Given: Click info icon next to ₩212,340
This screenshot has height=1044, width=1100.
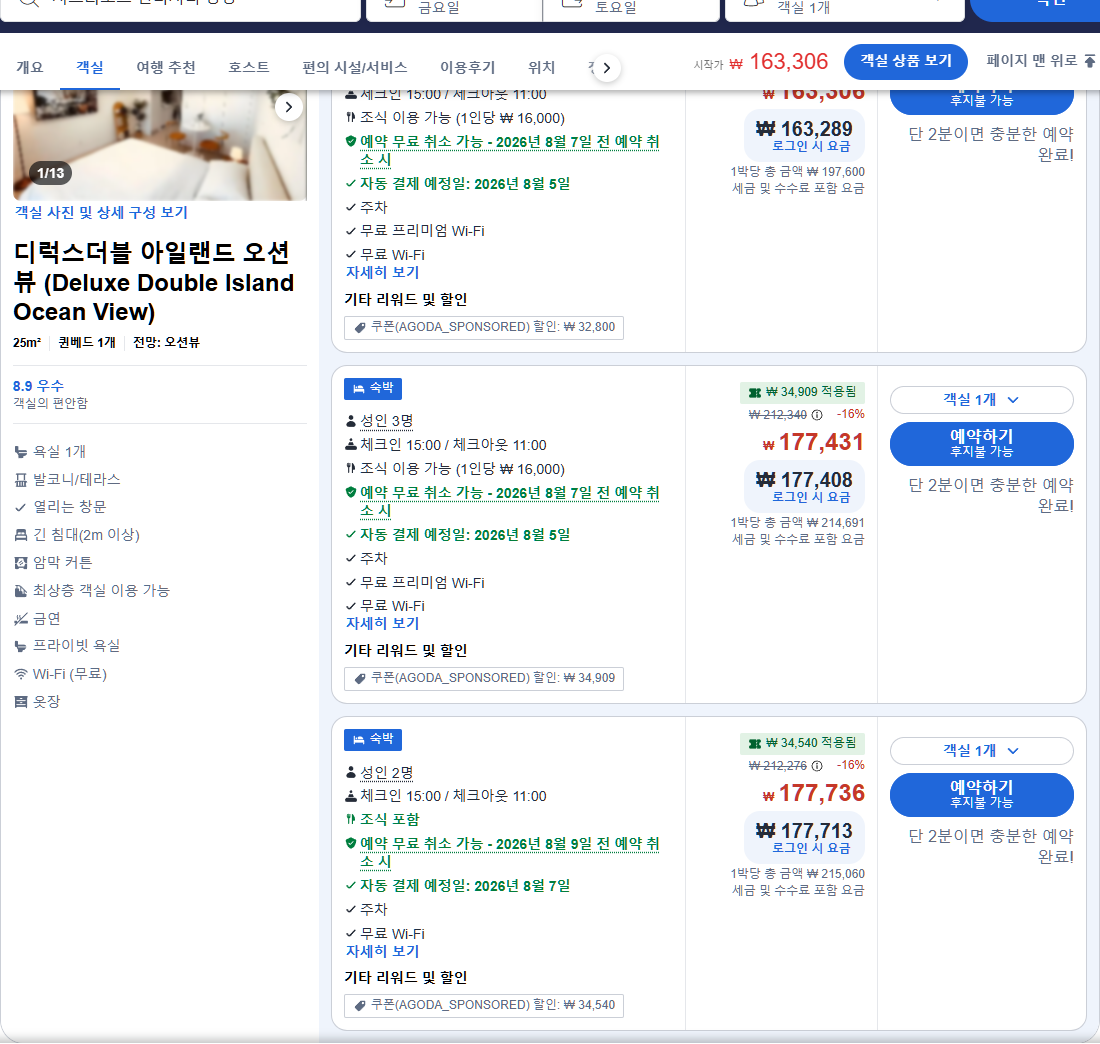Looking at the screenshot, I should pos(817,415).
